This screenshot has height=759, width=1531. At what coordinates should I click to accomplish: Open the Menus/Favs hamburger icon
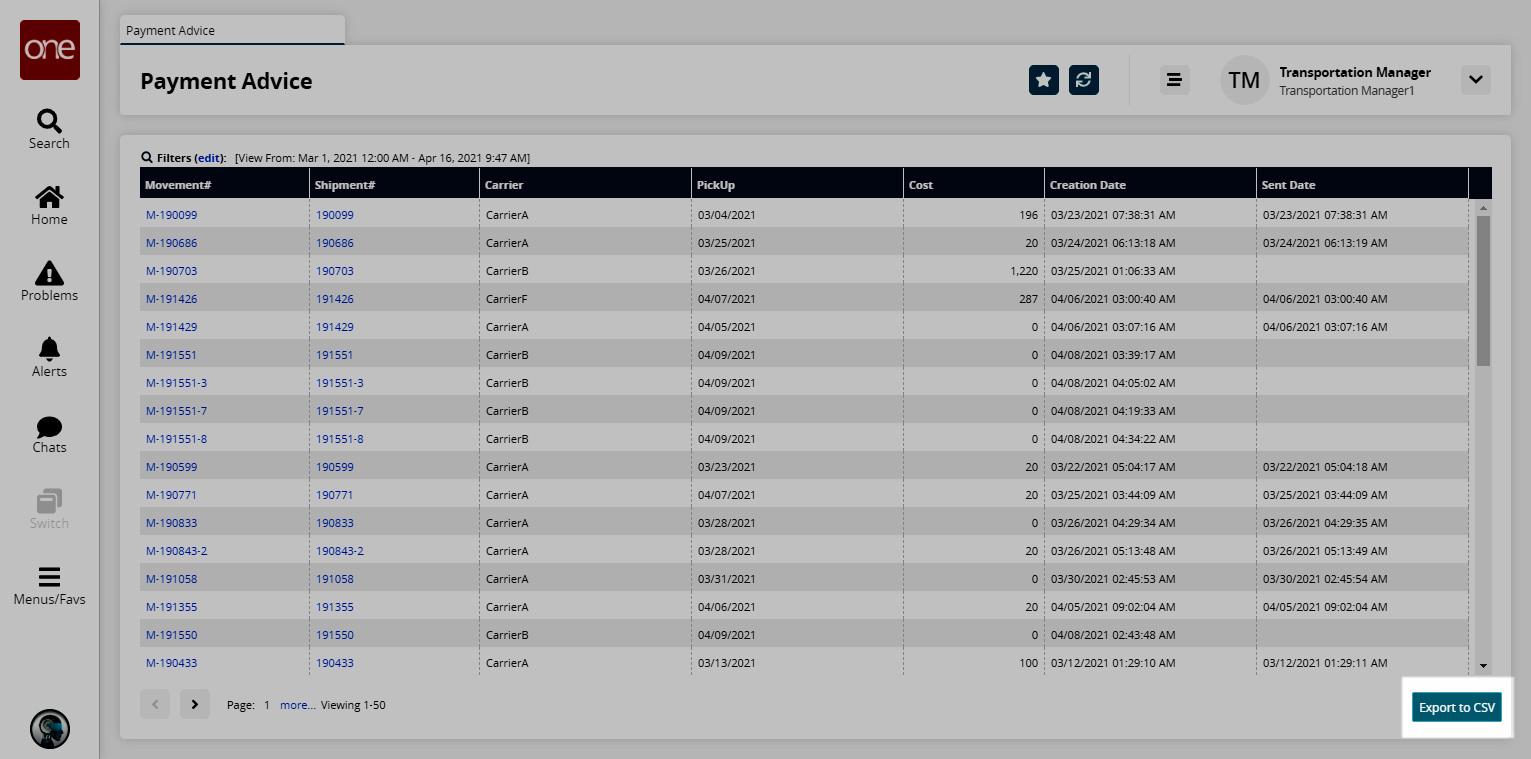click(x=49, y=577)
